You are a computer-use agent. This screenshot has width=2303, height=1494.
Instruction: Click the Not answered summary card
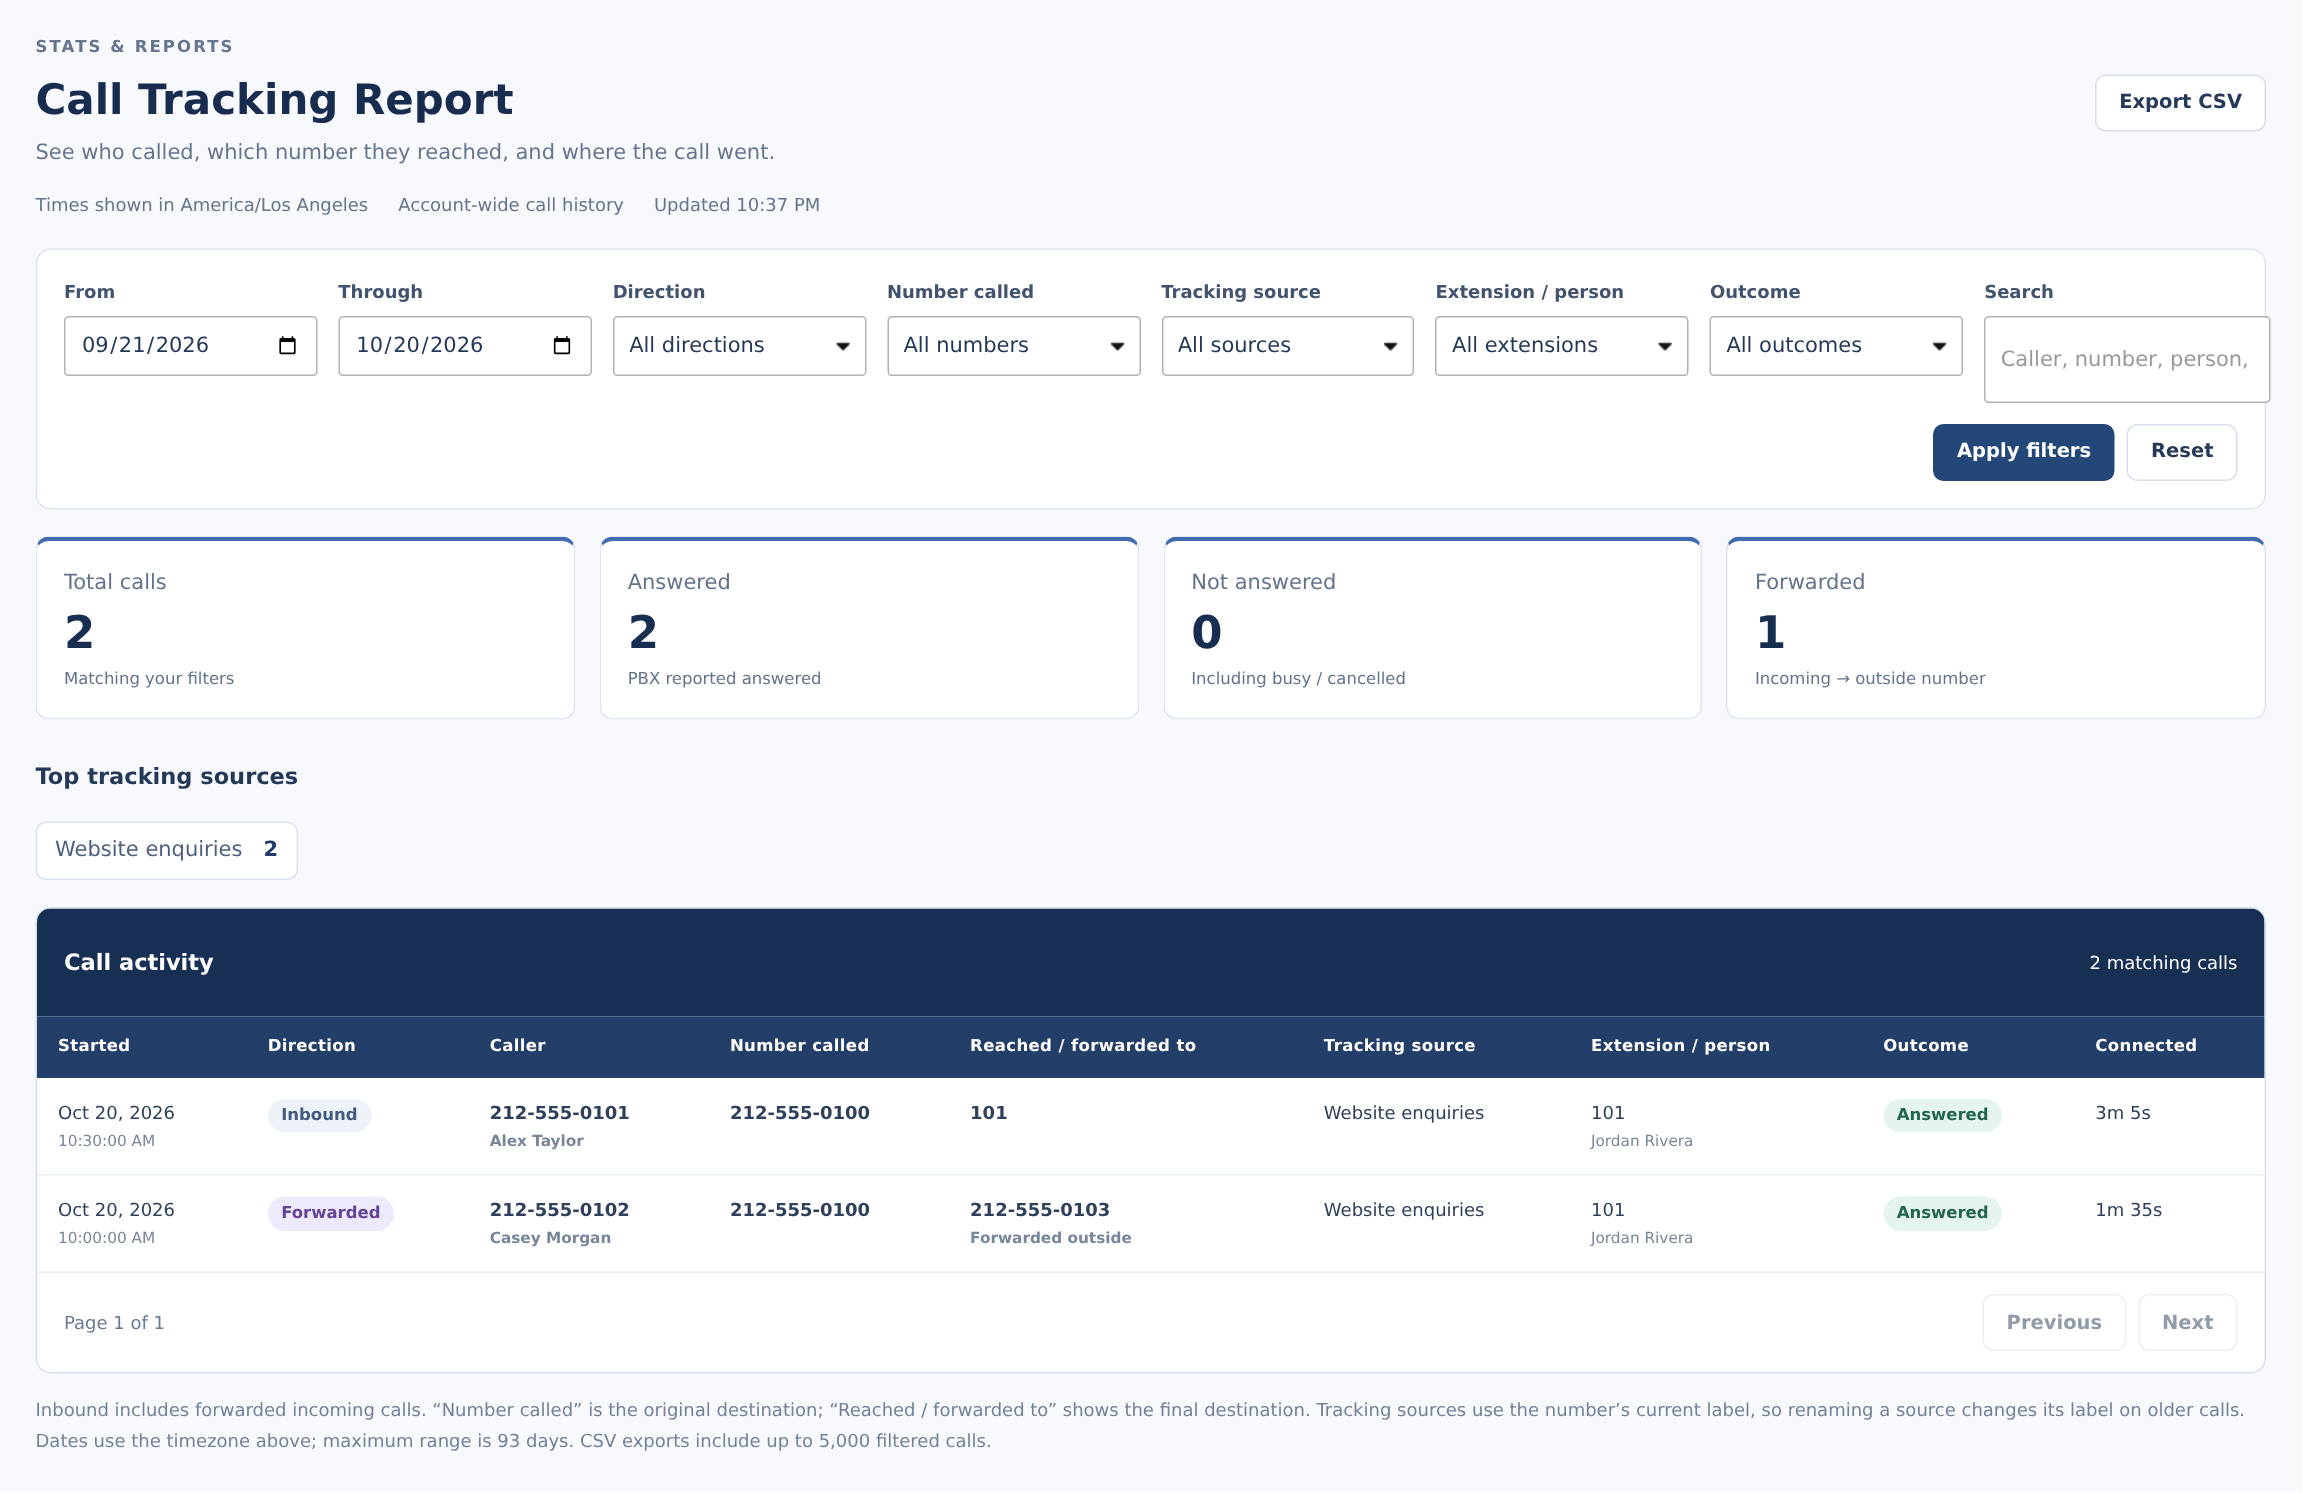click(x=1432, y=628)
